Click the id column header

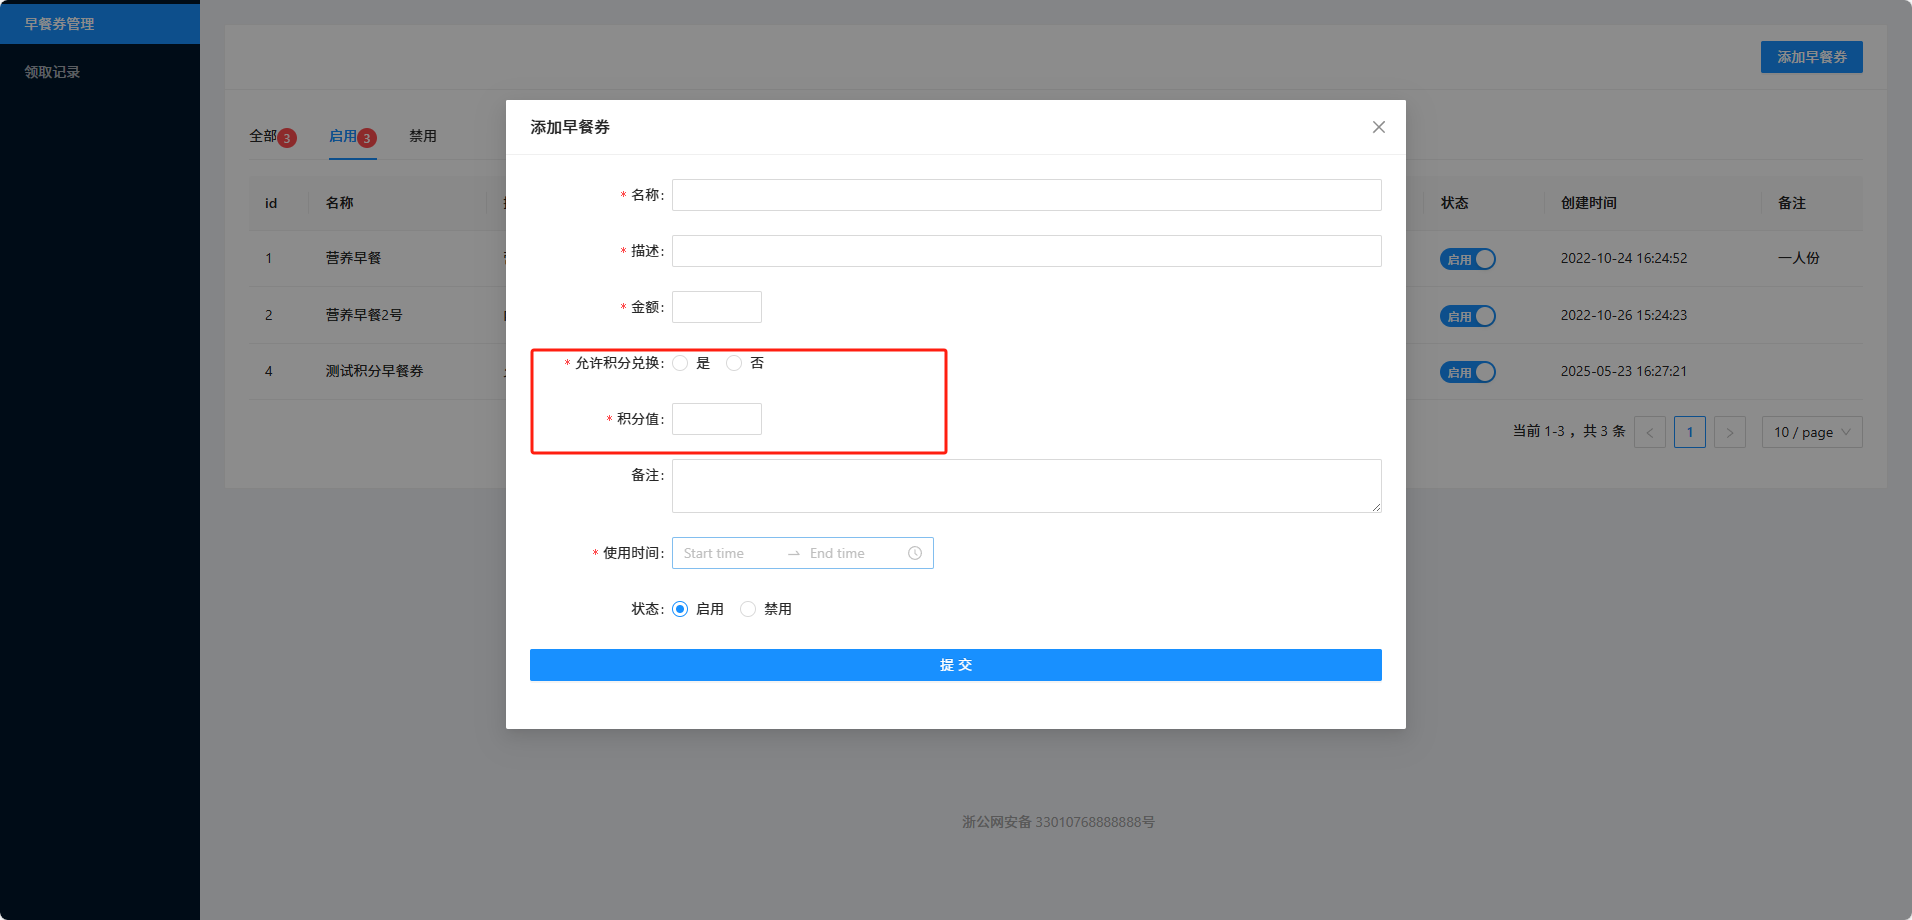point(271,203)
